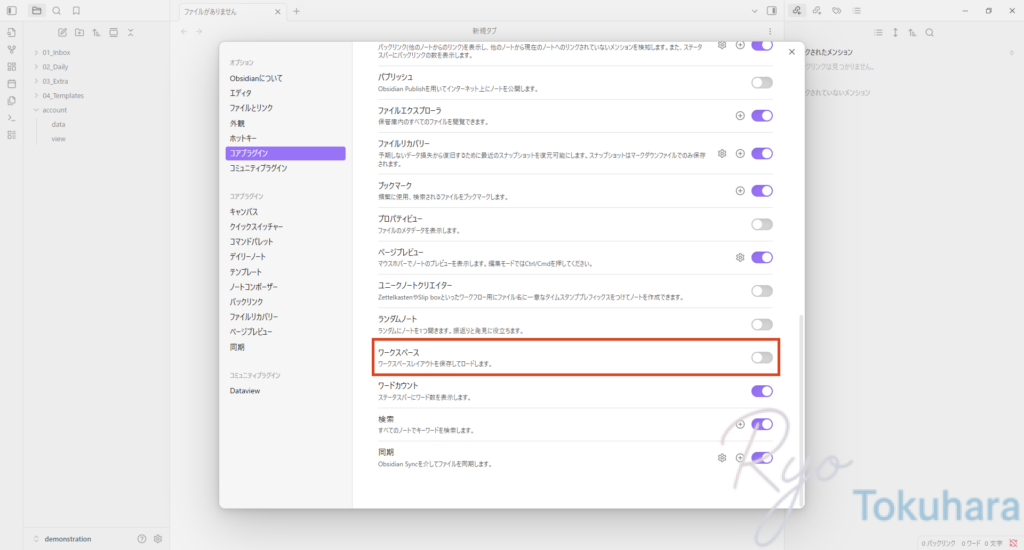The image size is (1024, 550).
Task: Open settings gear for ページプレビュー plugin
Action: (740, 257)
